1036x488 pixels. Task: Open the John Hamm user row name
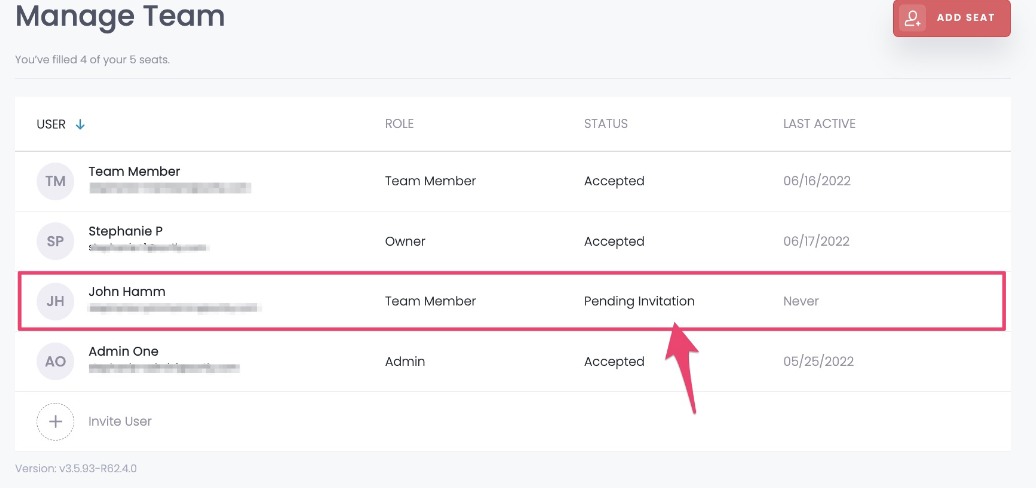click(x=127, y=291)
